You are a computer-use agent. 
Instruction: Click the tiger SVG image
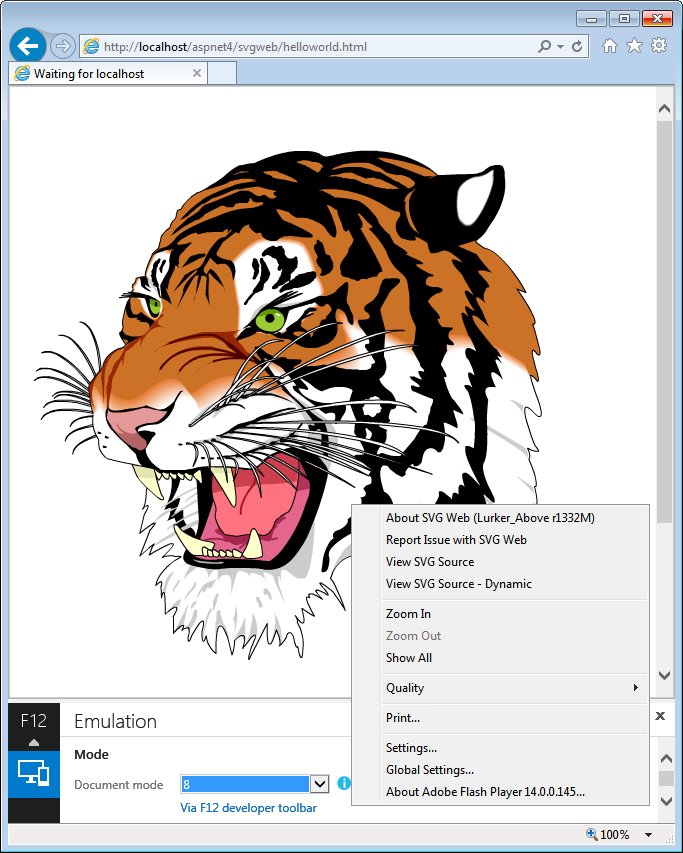(288, 403)
